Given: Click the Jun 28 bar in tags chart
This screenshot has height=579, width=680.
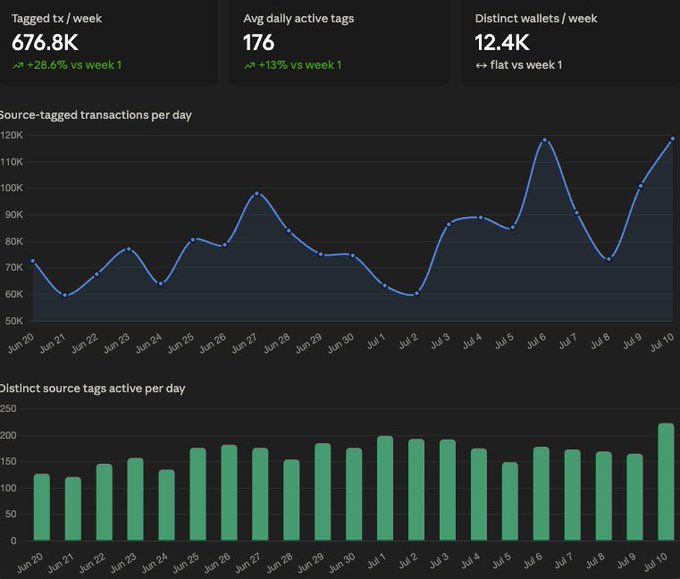Looking at the screenshot, I should 291,500.
